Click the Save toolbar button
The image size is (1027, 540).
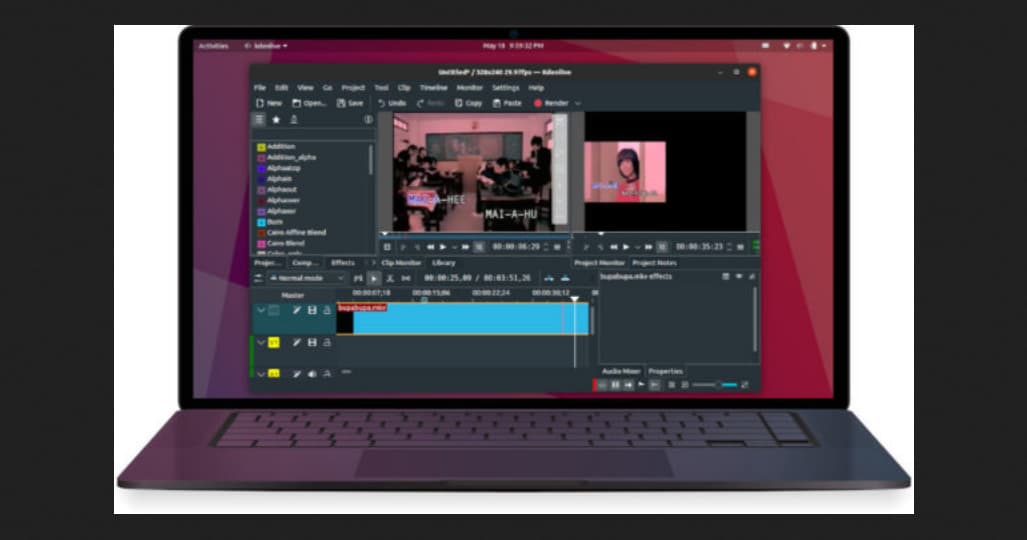tap(350, 103)
